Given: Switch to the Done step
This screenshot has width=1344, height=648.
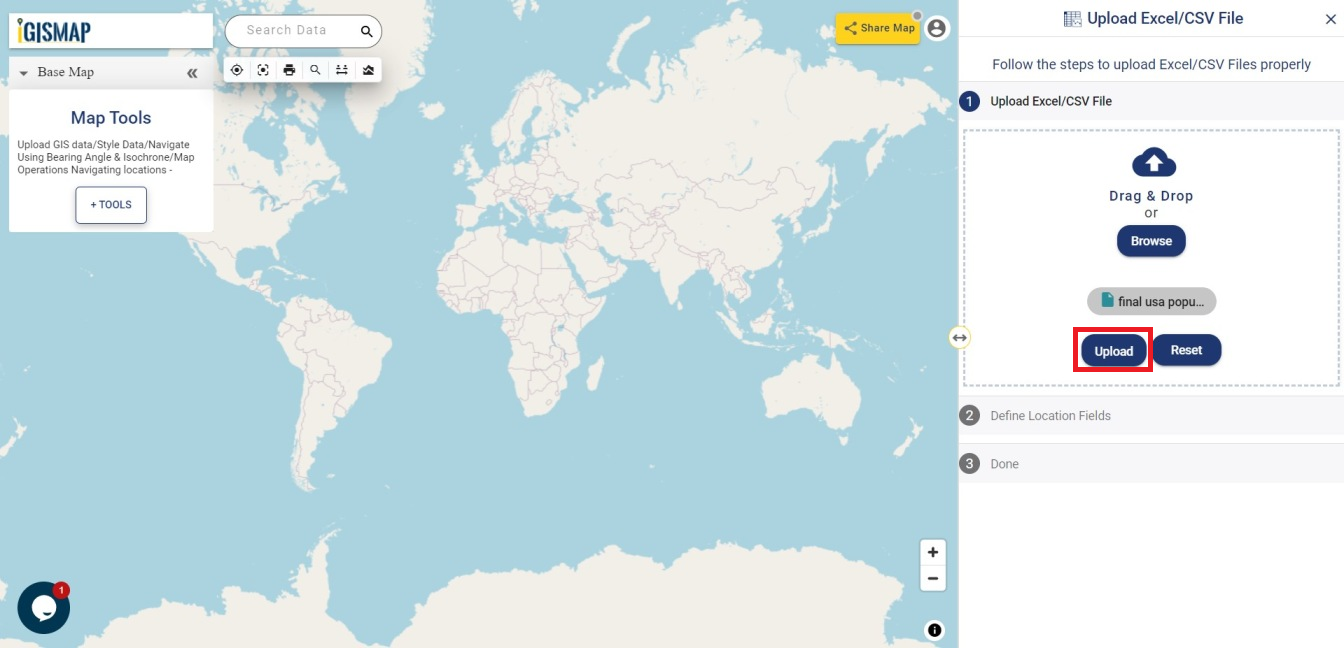Looking at the screenshot, I should (1004, 463).
